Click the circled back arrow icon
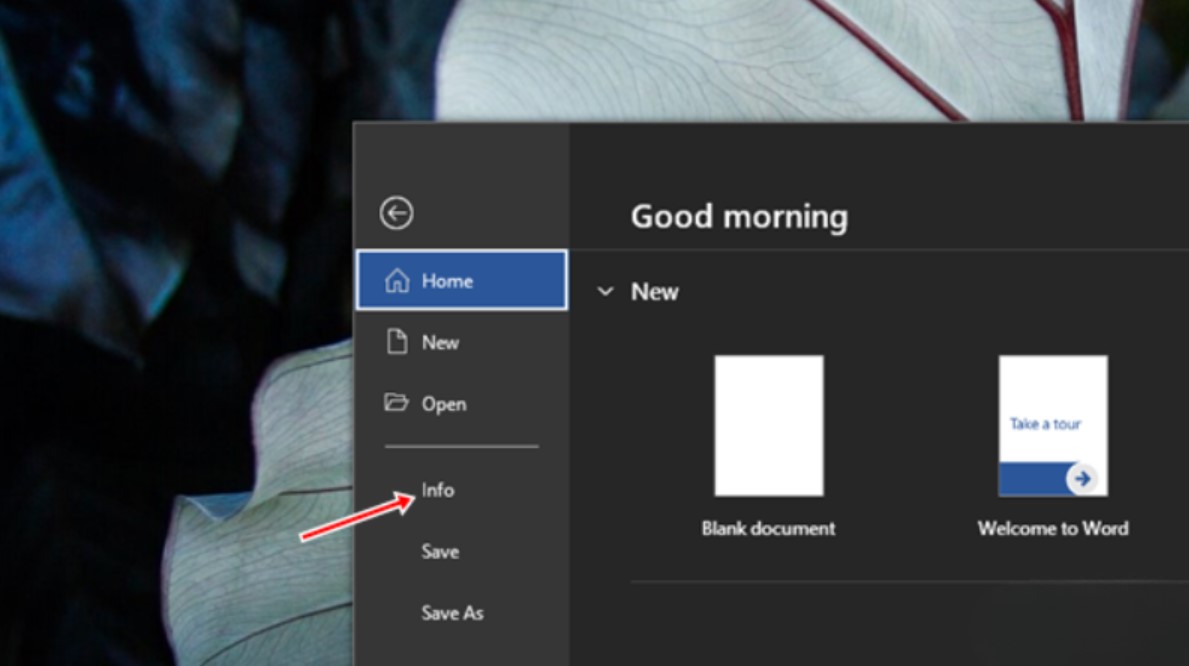This screenshot has height=666, width=1189. click(396, 213)
